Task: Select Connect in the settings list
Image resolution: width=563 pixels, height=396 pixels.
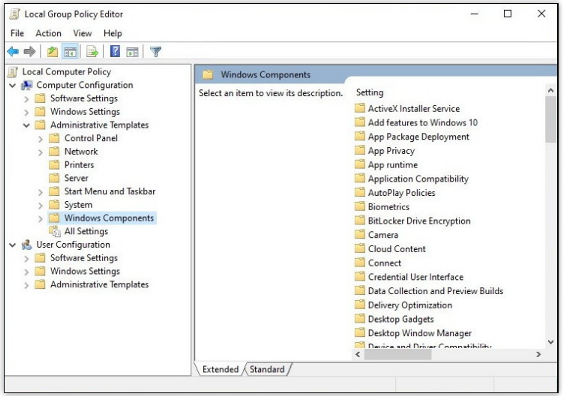Action: [384, 263]
